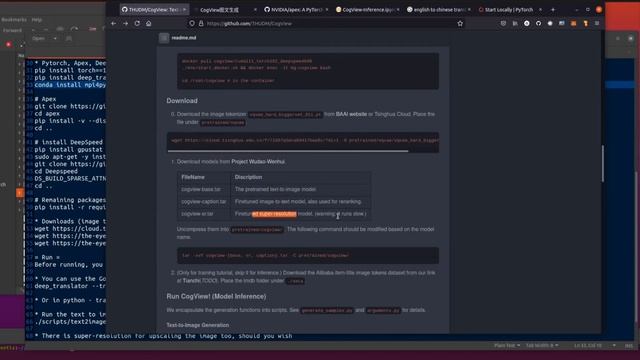Click the GitHub page vertical scrollbar thumb
The width and height of the screenshot is (640, 360).
[602, 163]
